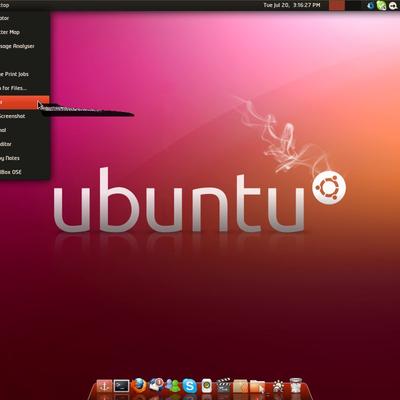Open the Docky anchor icon in the dock
Viewport: 400px width, 400px height.
point(104,386)
